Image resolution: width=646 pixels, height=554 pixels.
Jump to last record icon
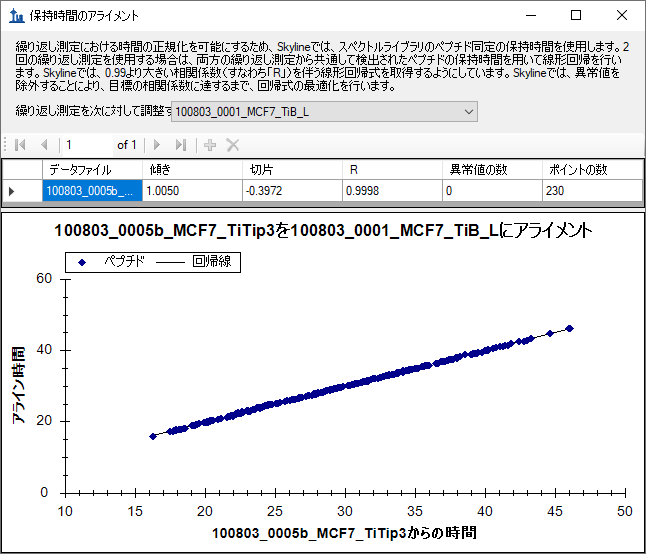pyautogui.click(x=181, y=145)
